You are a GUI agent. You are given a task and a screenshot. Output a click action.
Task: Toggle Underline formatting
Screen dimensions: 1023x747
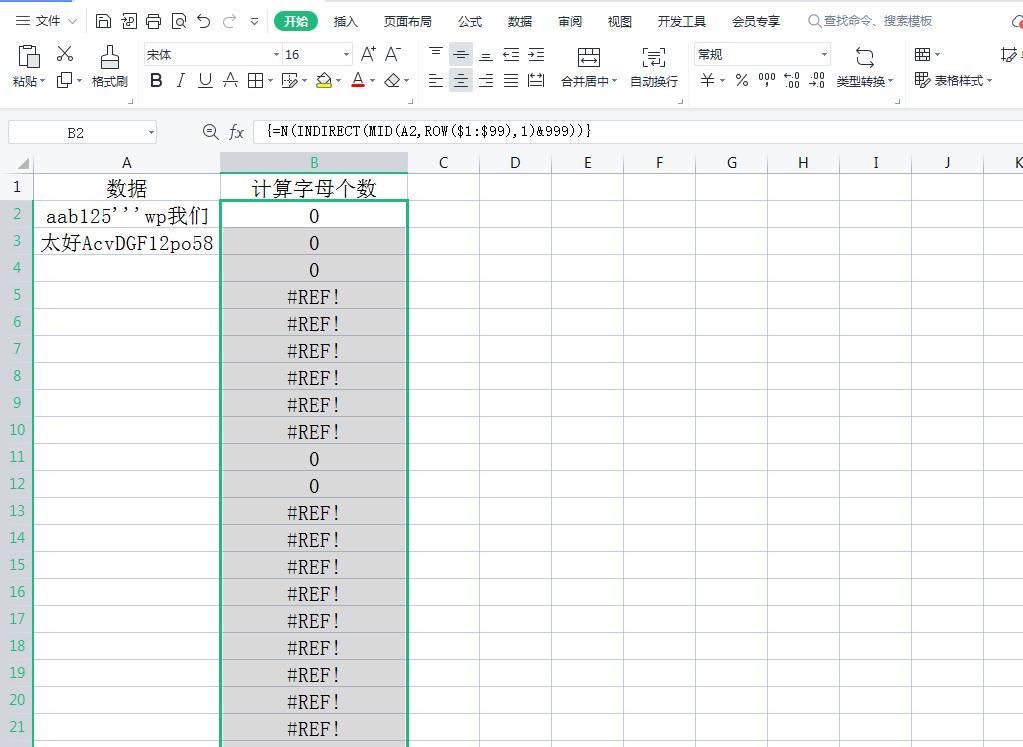(206, 80)
